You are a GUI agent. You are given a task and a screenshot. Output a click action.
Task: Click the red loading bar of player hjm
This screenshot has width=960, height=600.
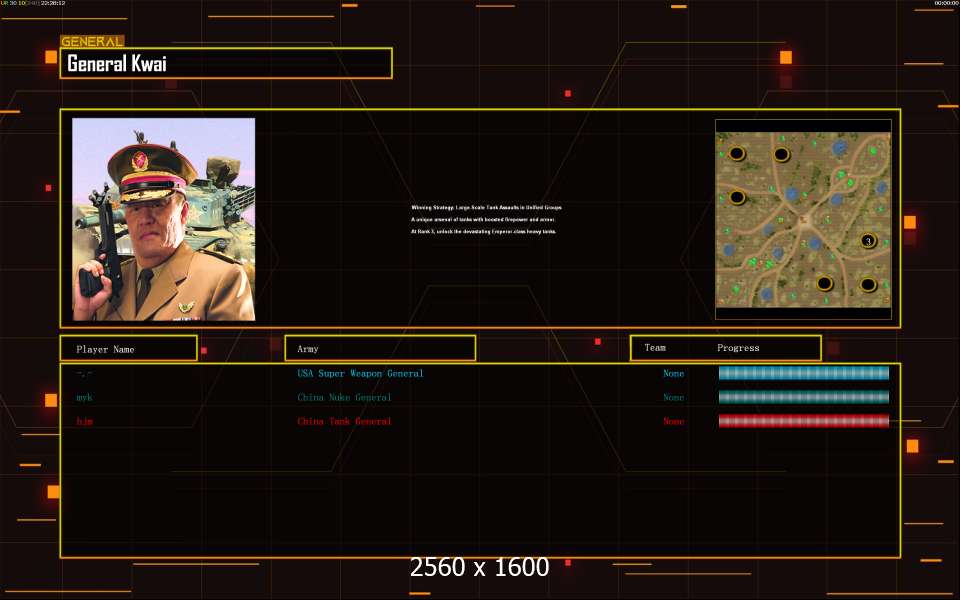[x=803, y=421]
